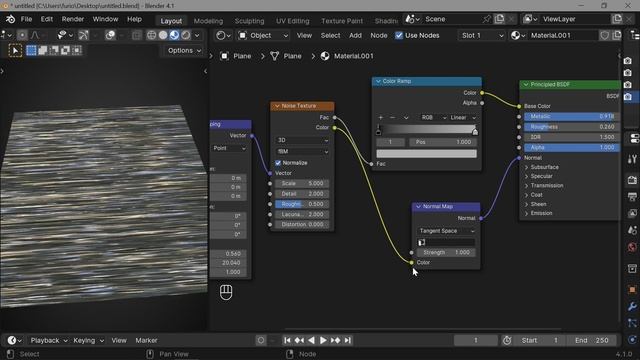Open the Object shader type dropdown

click(x=263, y=36)
